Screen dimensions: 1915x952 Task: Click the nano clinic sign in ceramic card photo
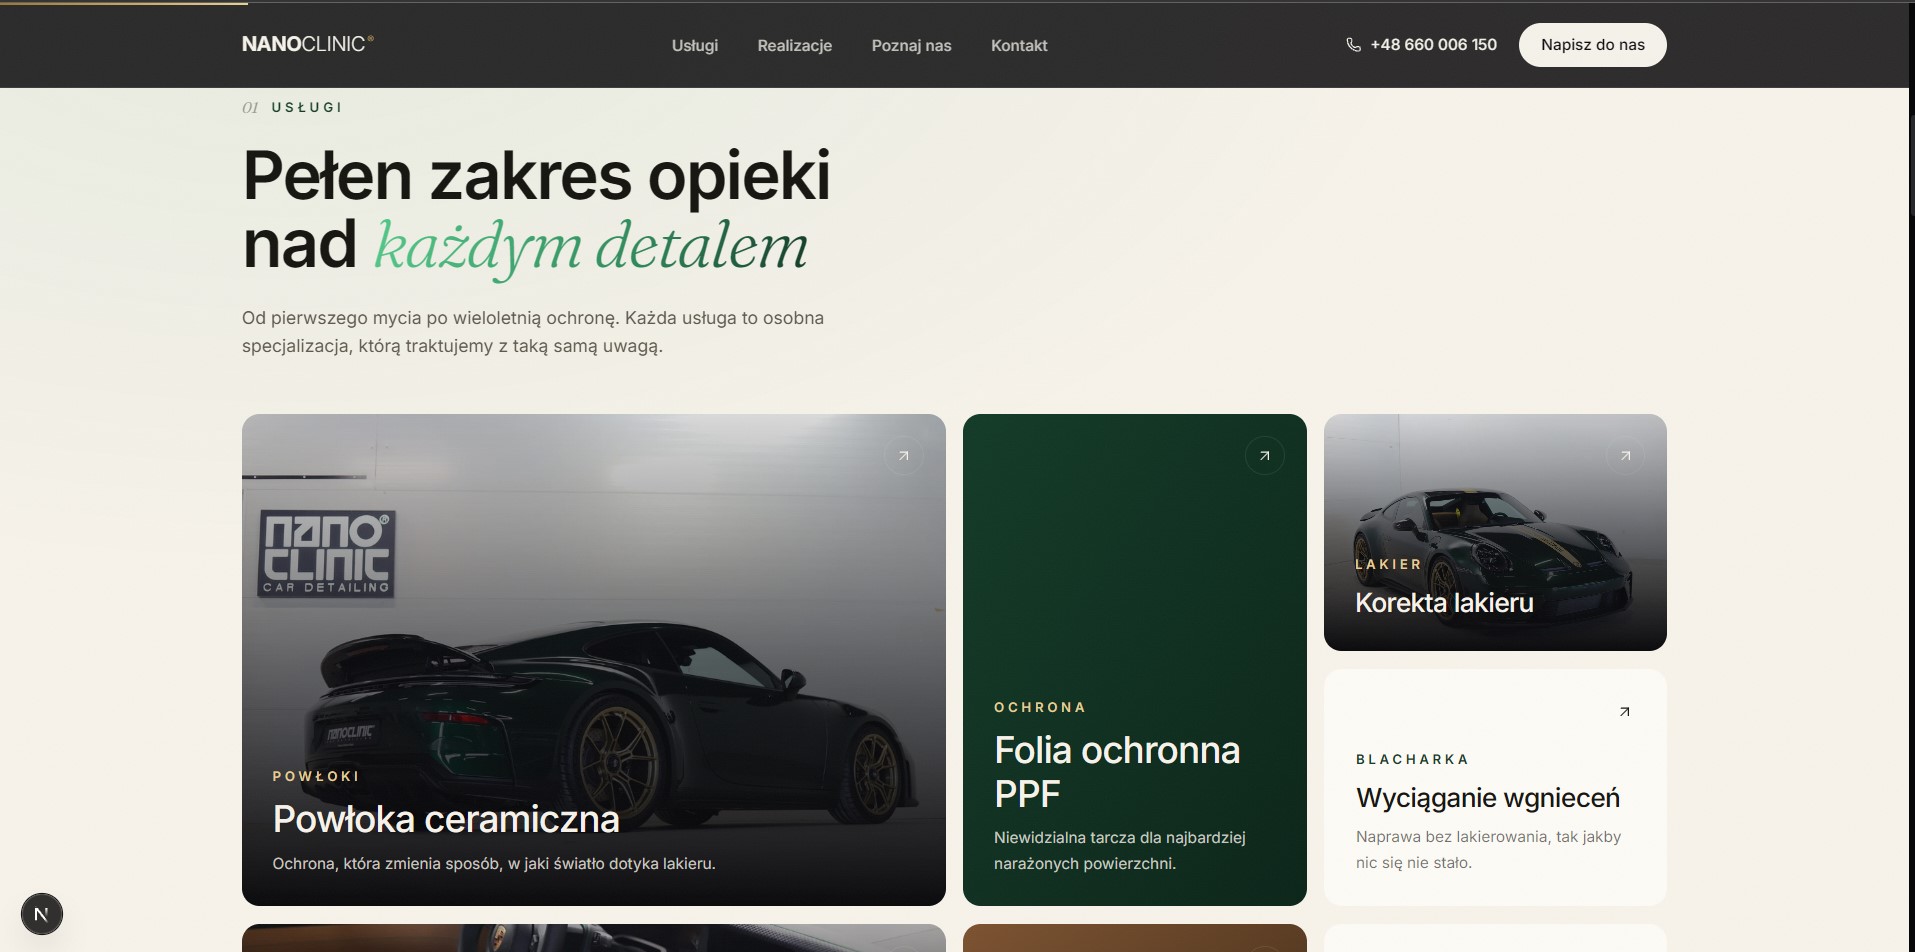pyautogui.click(x=327, y=555)
